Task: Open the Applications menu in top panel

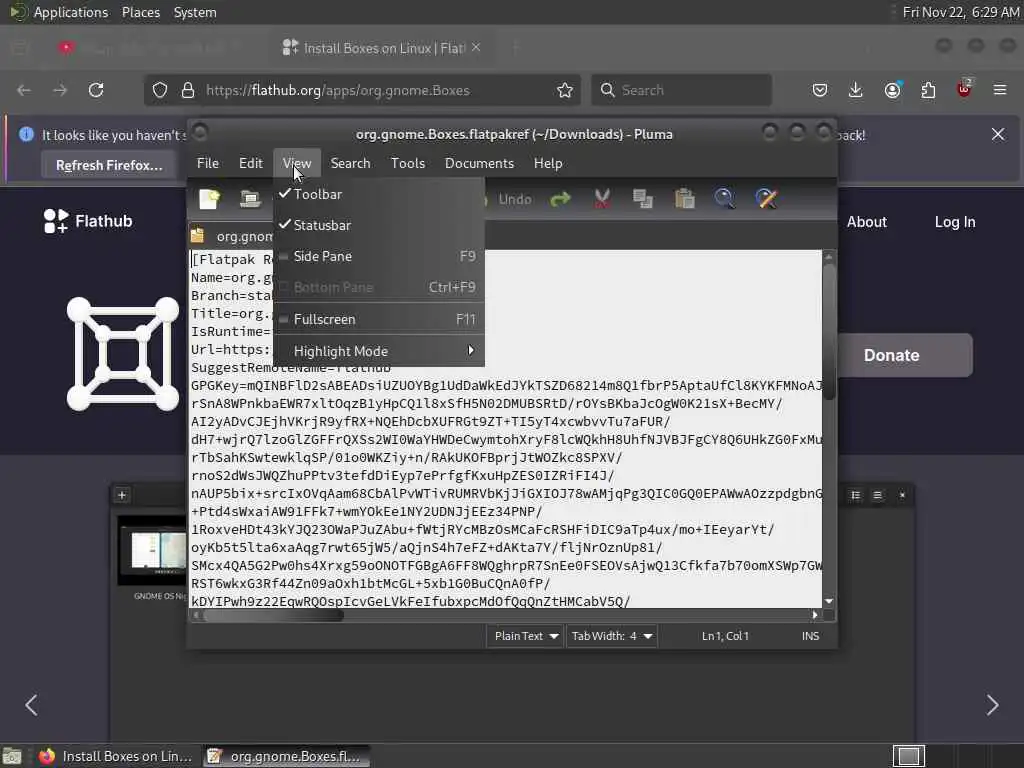Action: (x=71, y=12)
